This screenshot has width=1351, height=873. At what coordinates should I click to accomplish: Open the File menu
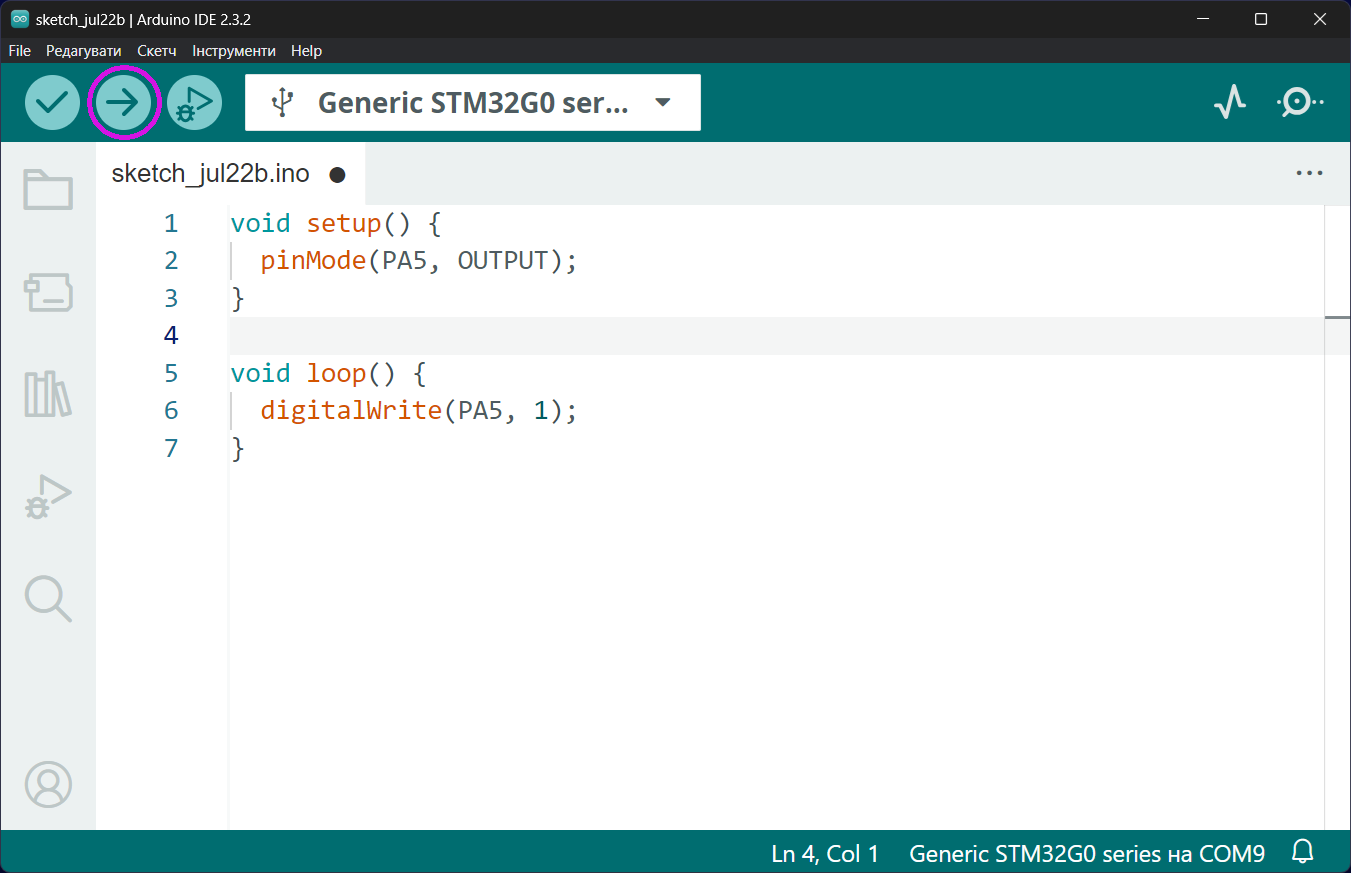pos(20,50)
